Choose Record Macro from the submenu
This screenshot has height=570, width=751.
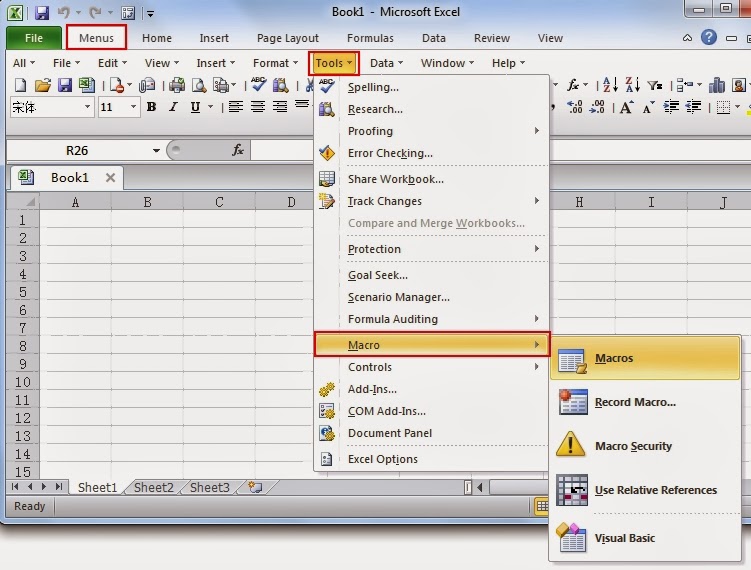[645, 402]
